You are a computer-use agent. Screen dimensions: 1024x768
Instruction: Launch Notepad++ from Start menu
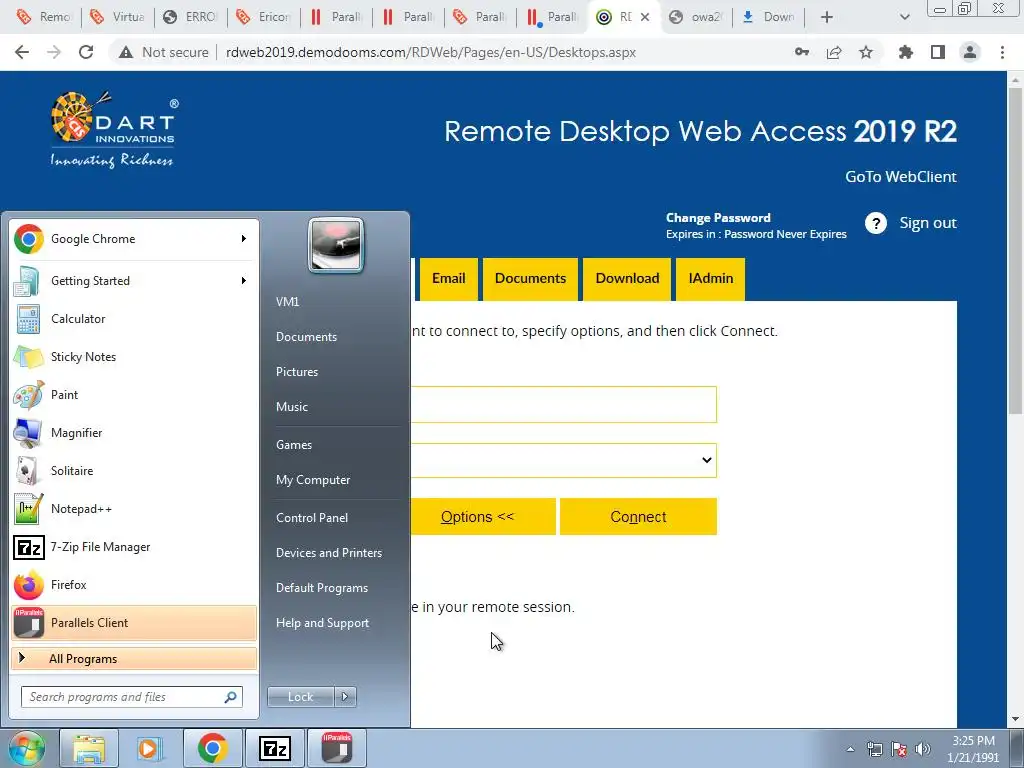point(134,509)
